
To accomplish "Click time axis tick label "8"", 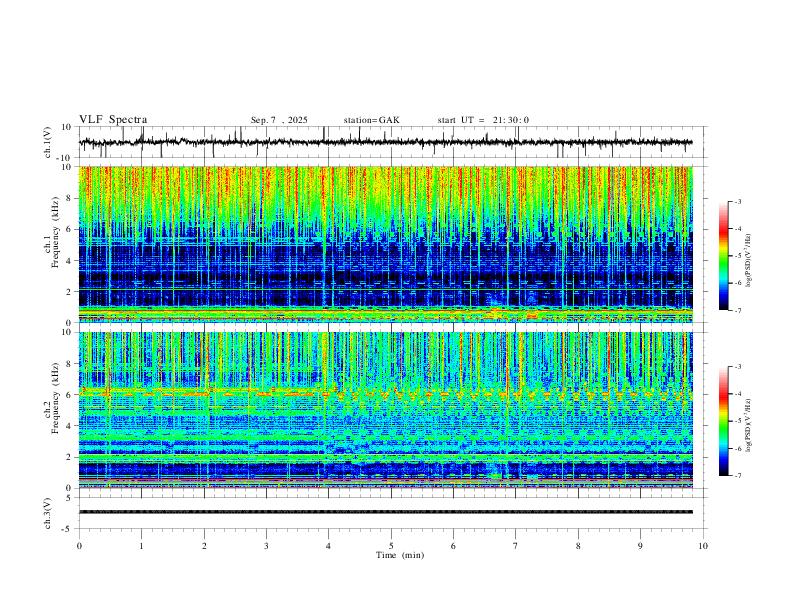I will (578, 546).
